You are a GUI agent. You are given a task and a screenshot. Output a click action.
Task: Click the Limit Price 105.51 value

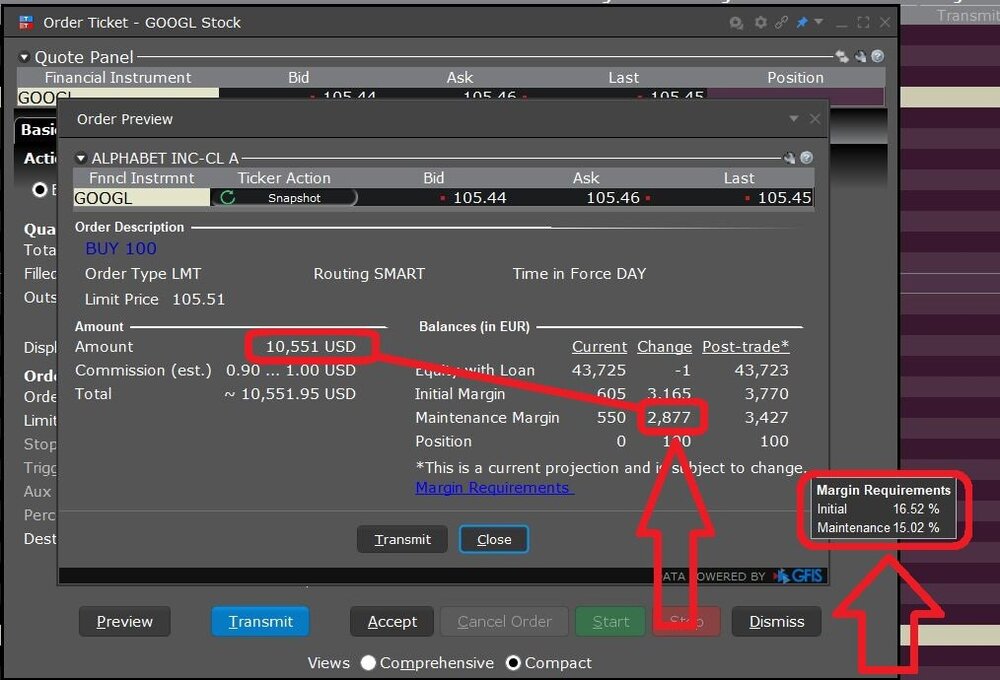pos(198,299)
